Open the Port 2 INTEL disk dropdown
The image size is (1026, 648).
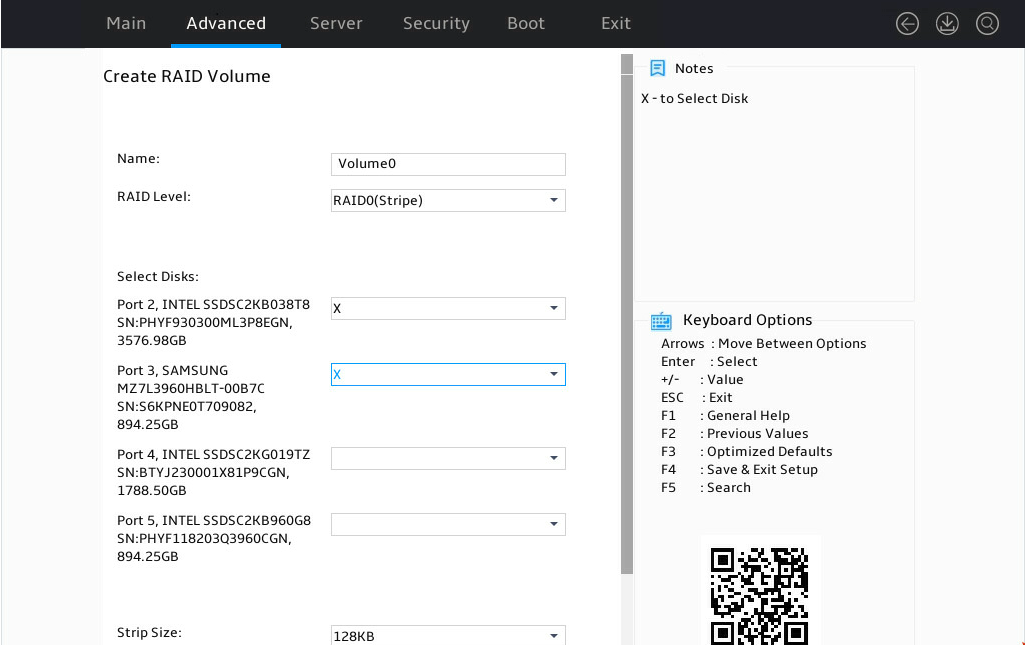pyautogui.click(x=448, y=308)
